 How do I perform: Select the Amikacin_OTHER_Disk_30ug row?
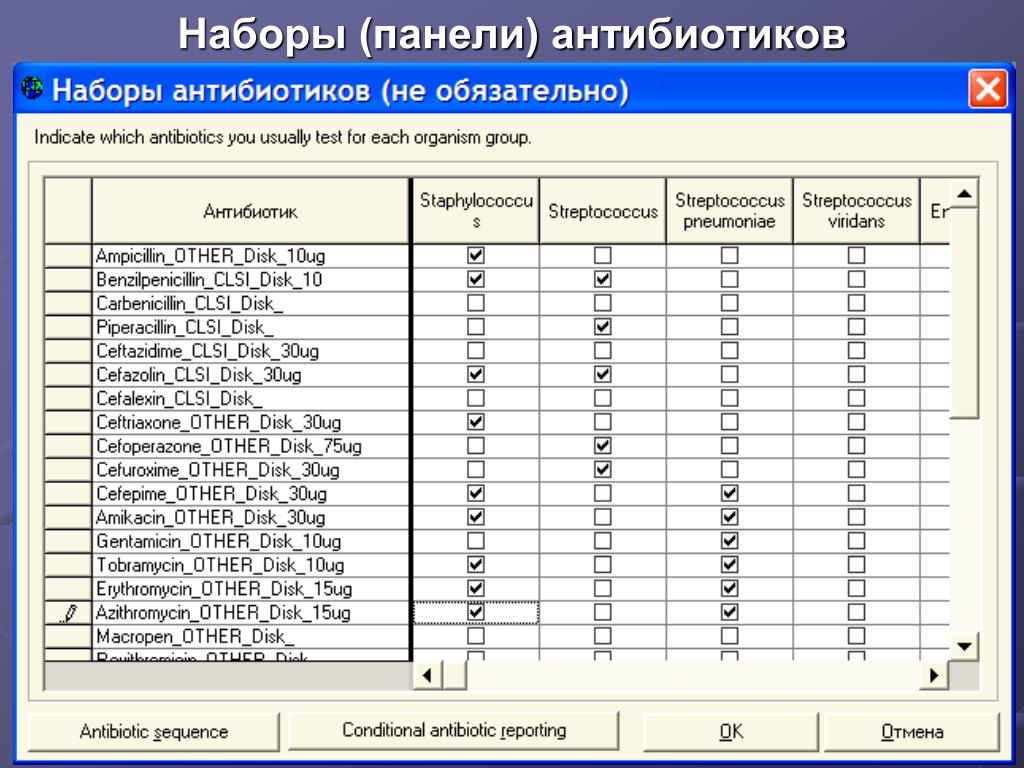(251, 518)
